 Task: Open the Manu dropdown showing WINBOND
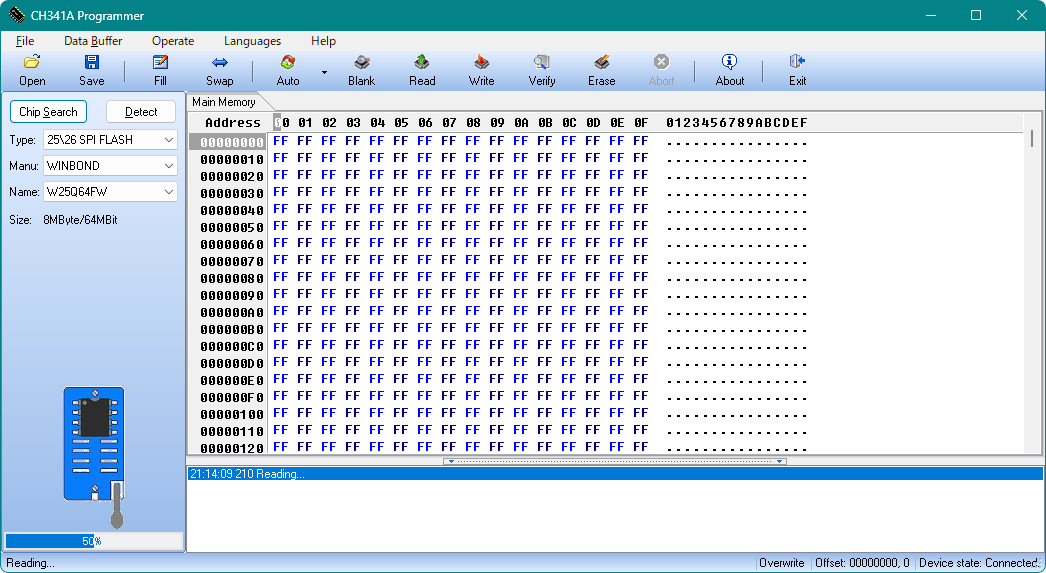(x=110, y=165)
